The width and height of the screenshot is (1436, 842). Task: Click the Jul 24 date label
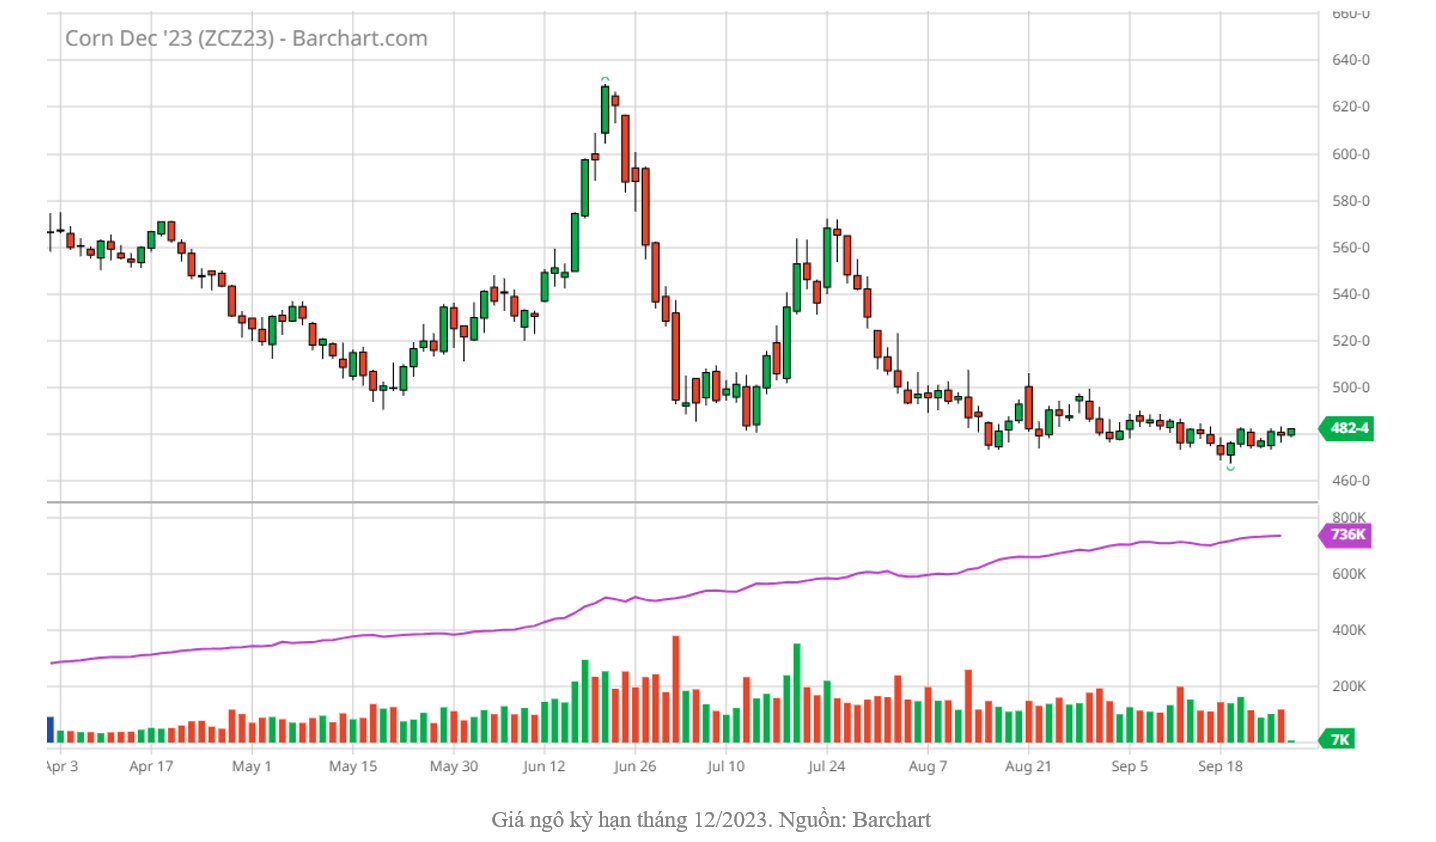[827, 767]
